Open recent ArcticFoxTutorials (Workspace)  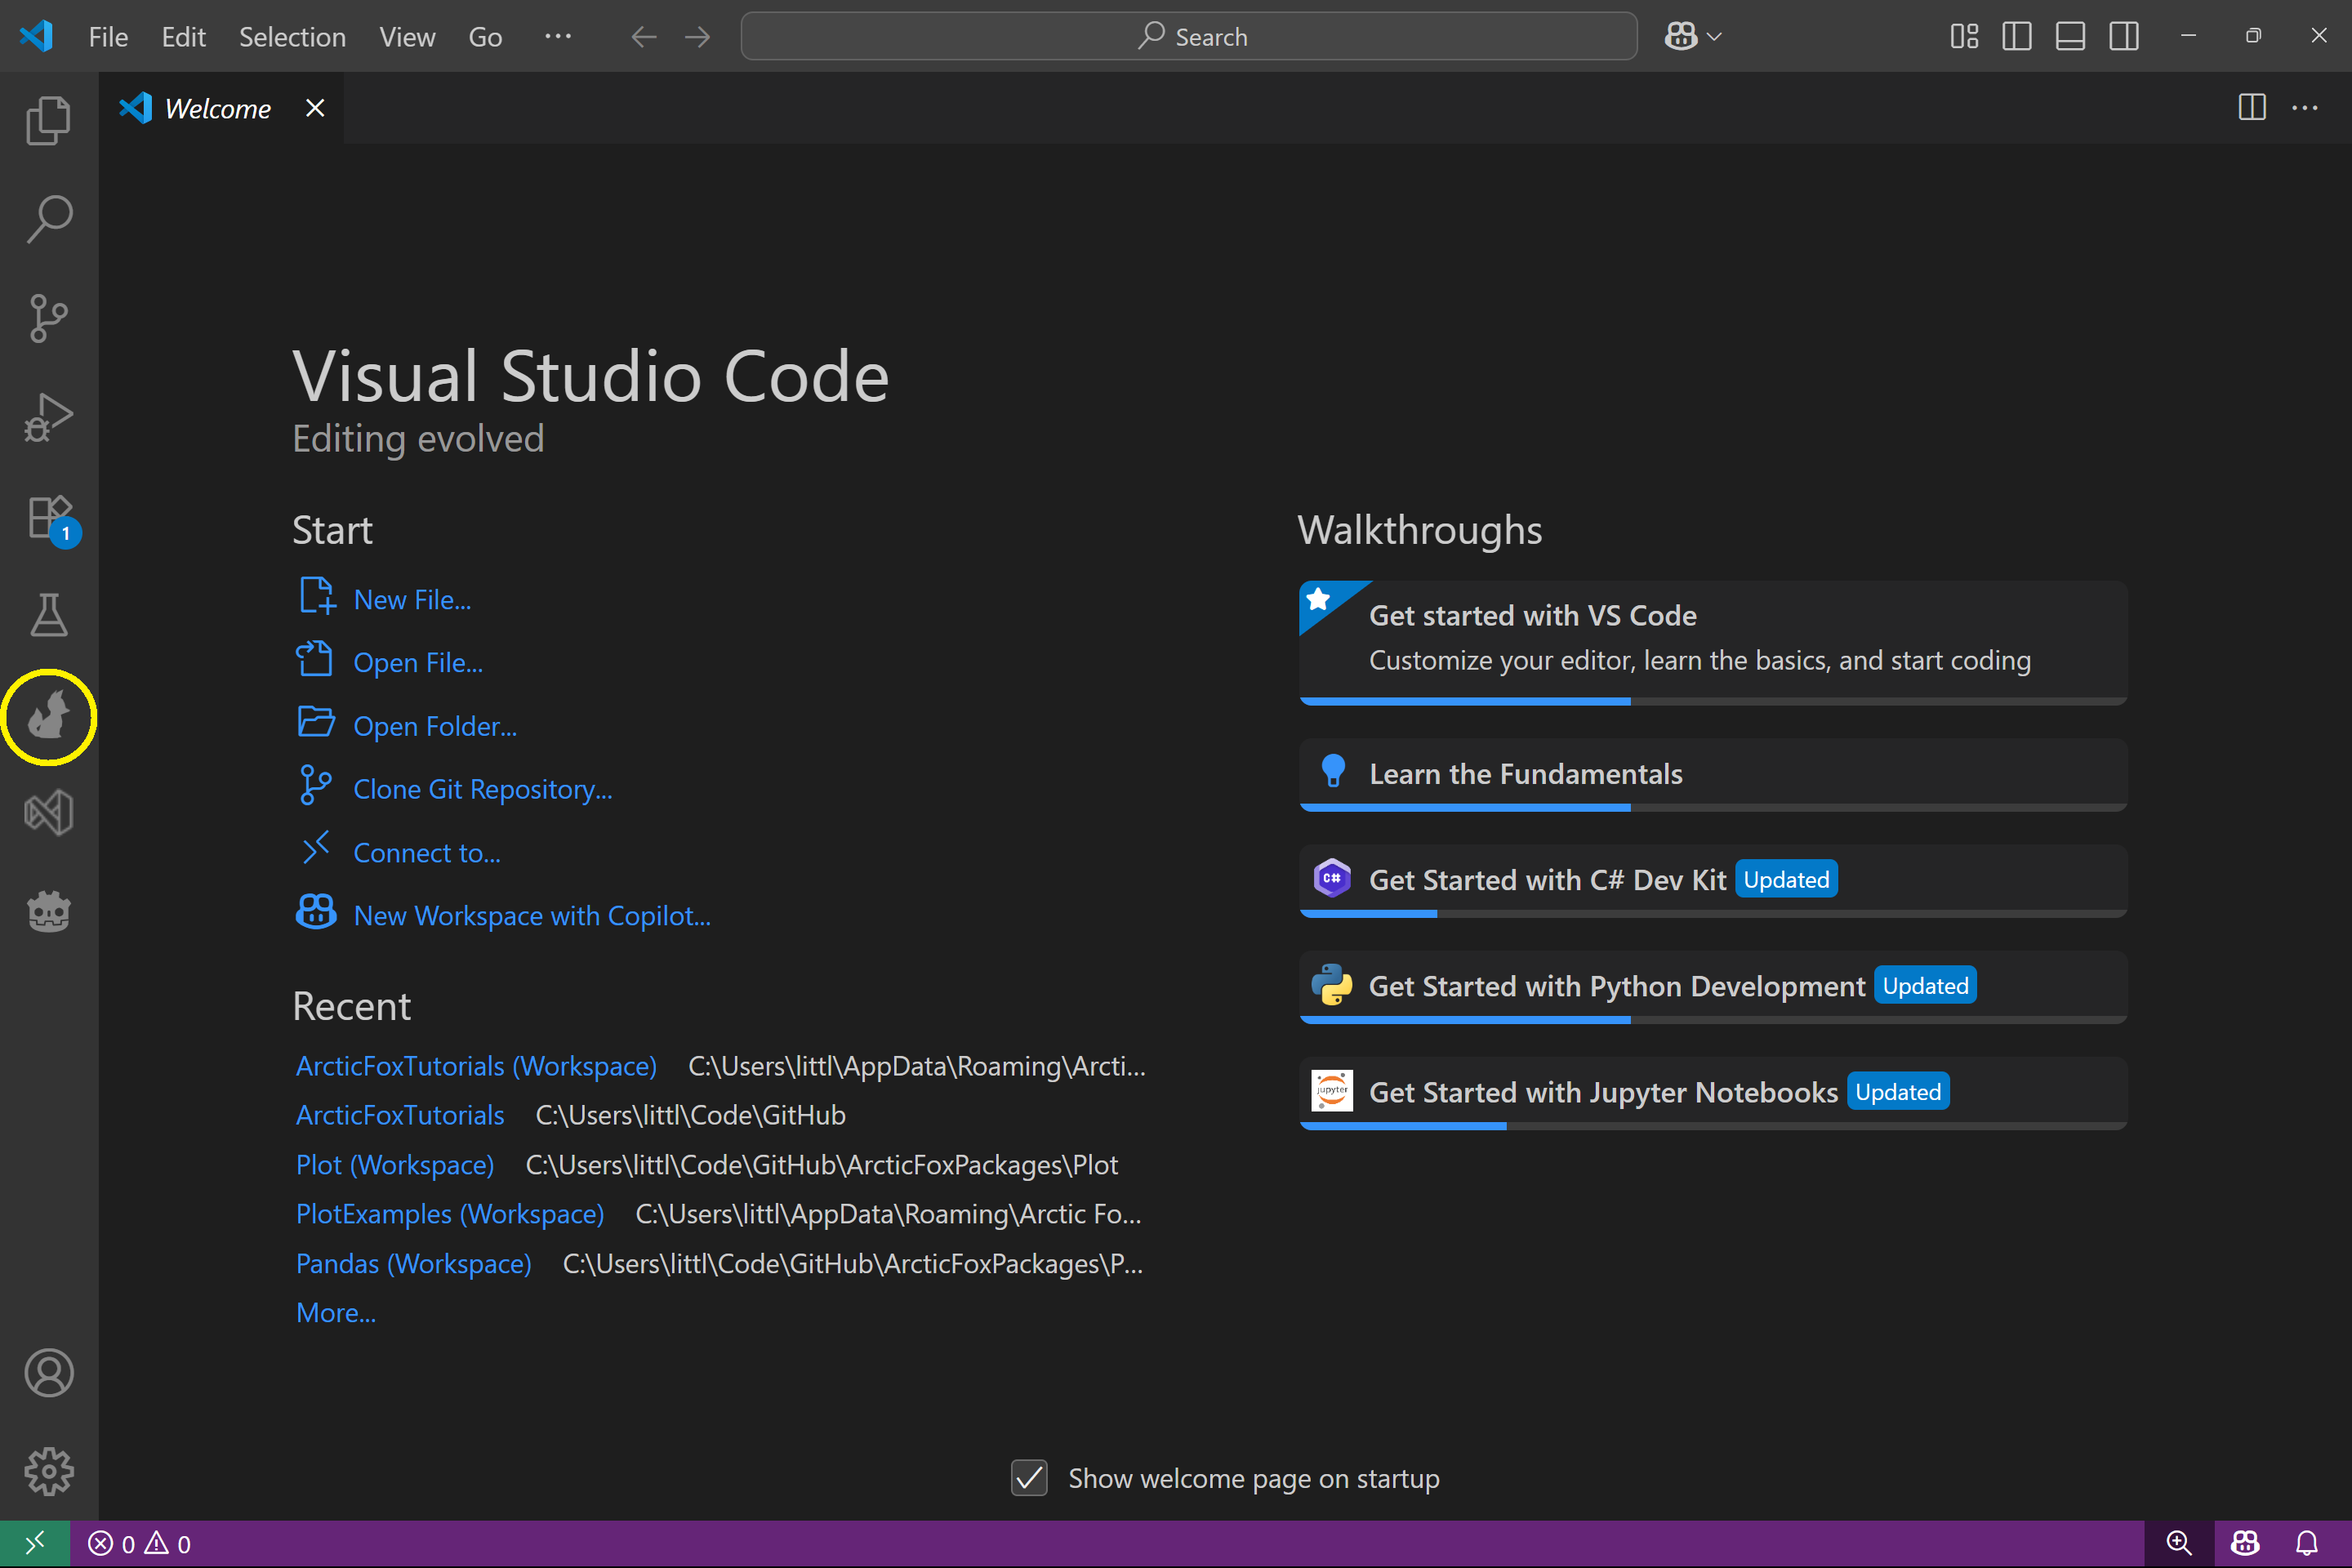[476, 1067]
